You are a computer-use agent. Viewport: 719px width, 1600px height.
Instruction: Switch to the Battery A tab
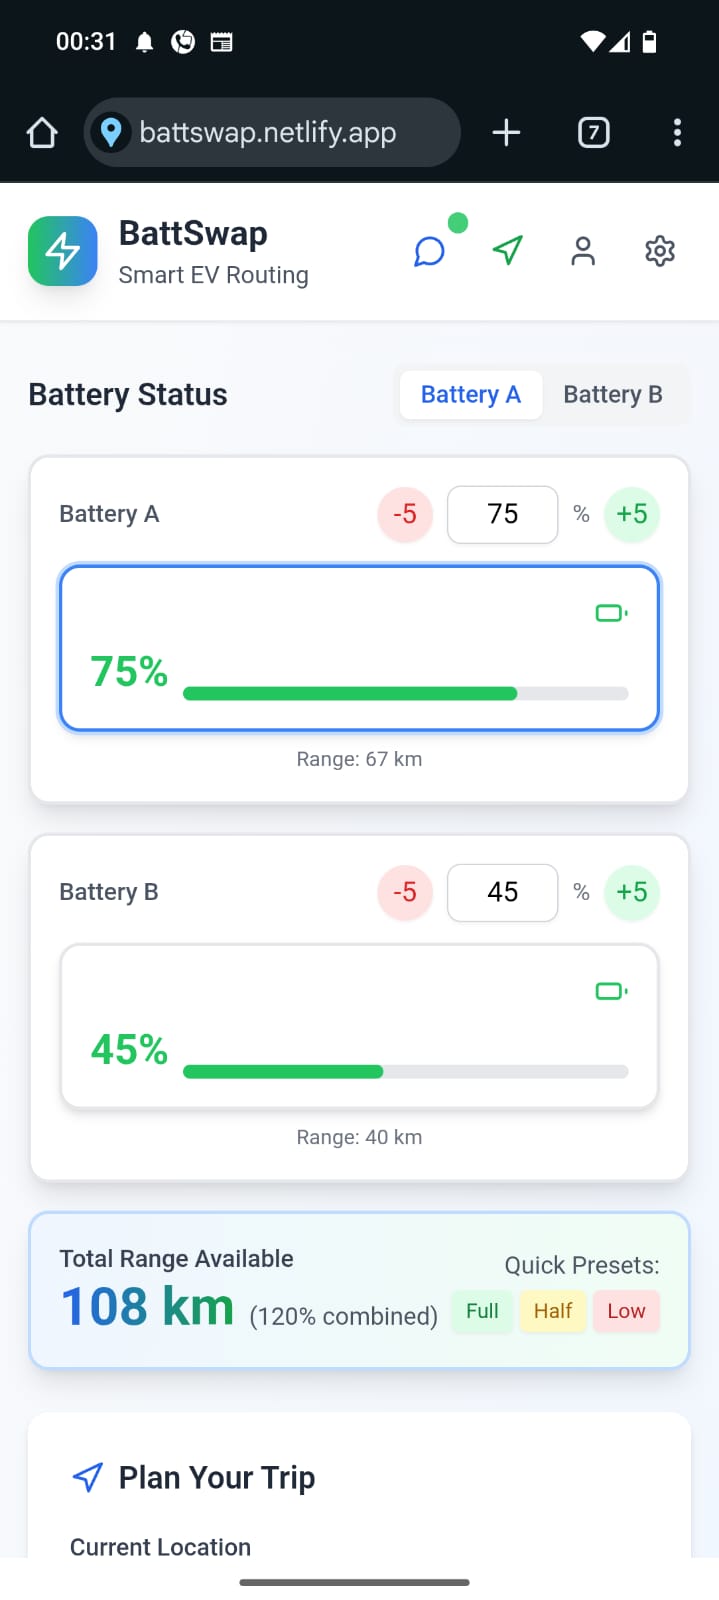coord(471,395)
